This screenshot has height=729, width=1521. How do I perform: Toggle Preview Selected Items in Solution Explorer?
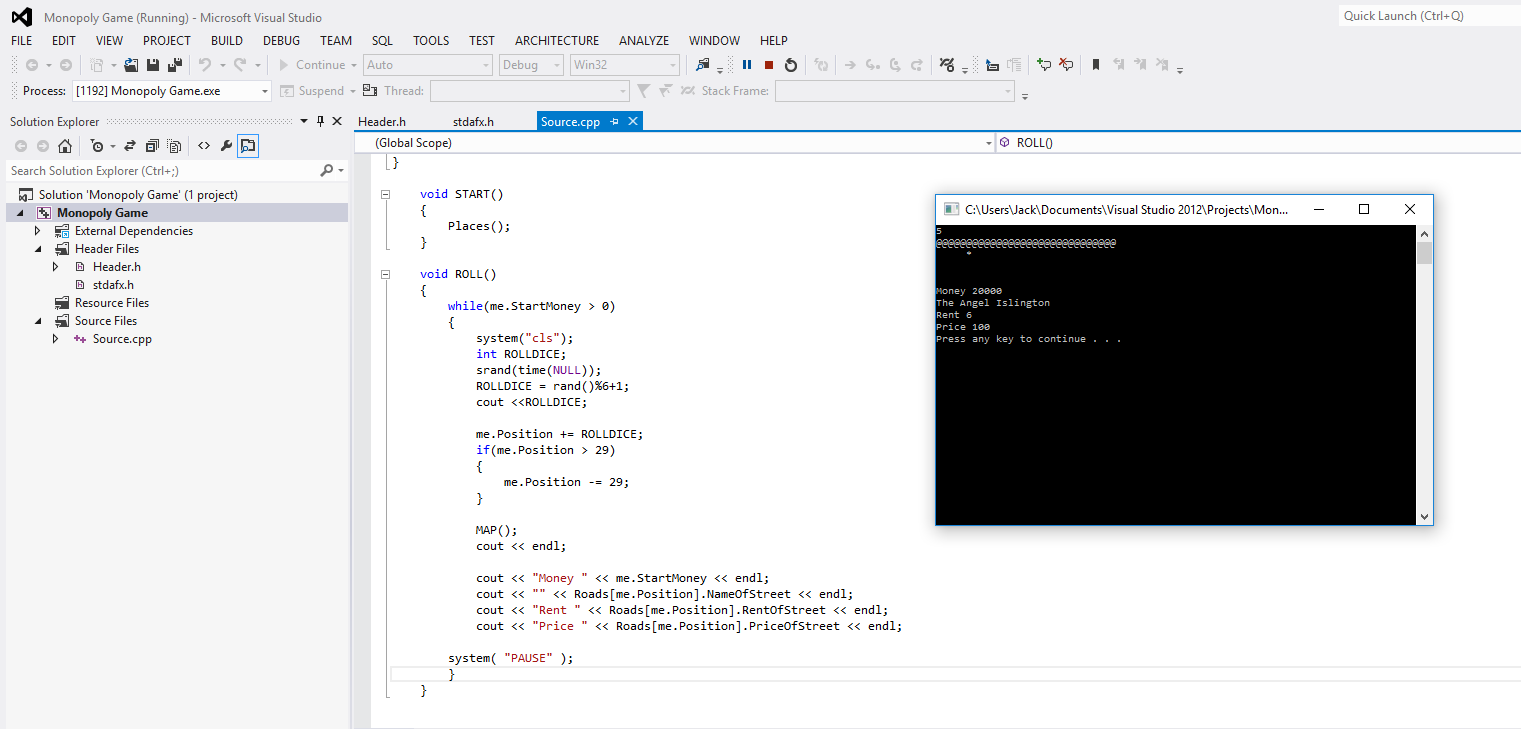248,146
